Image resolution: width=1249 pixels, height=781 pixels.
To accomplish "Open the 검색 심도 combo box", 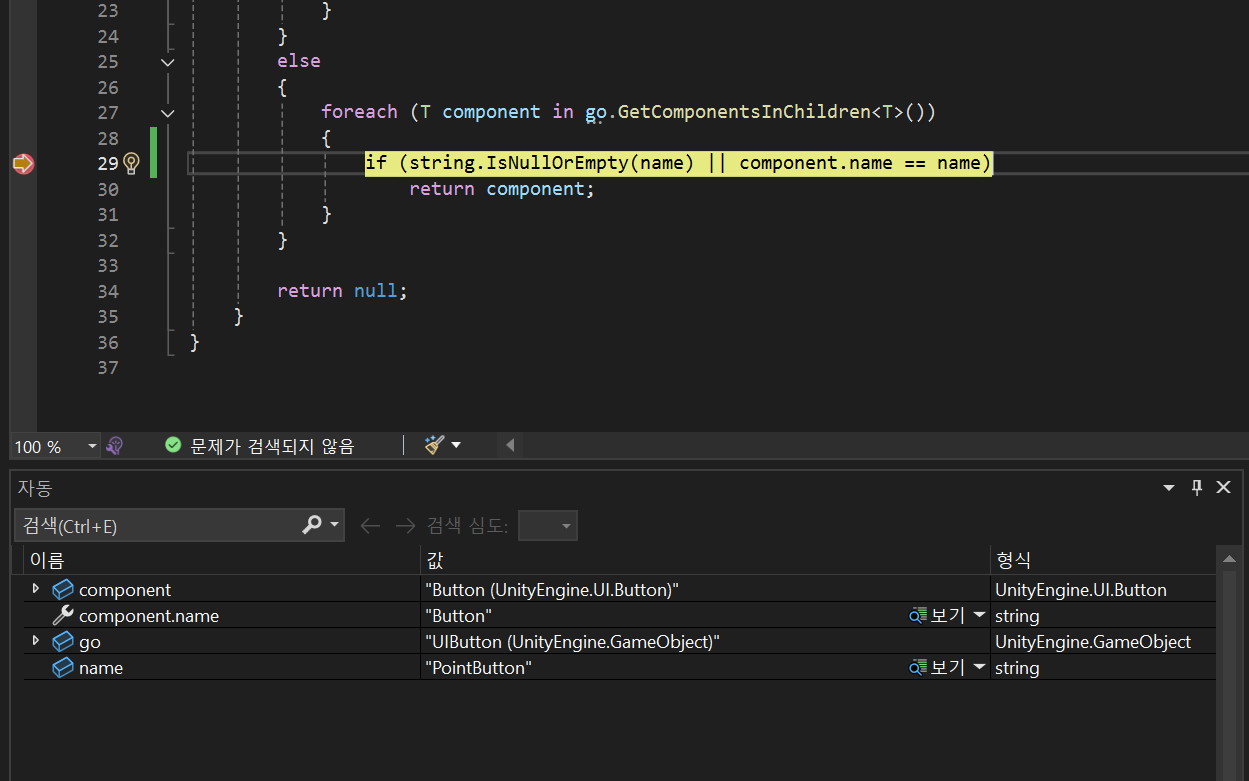I will (548, 525).
